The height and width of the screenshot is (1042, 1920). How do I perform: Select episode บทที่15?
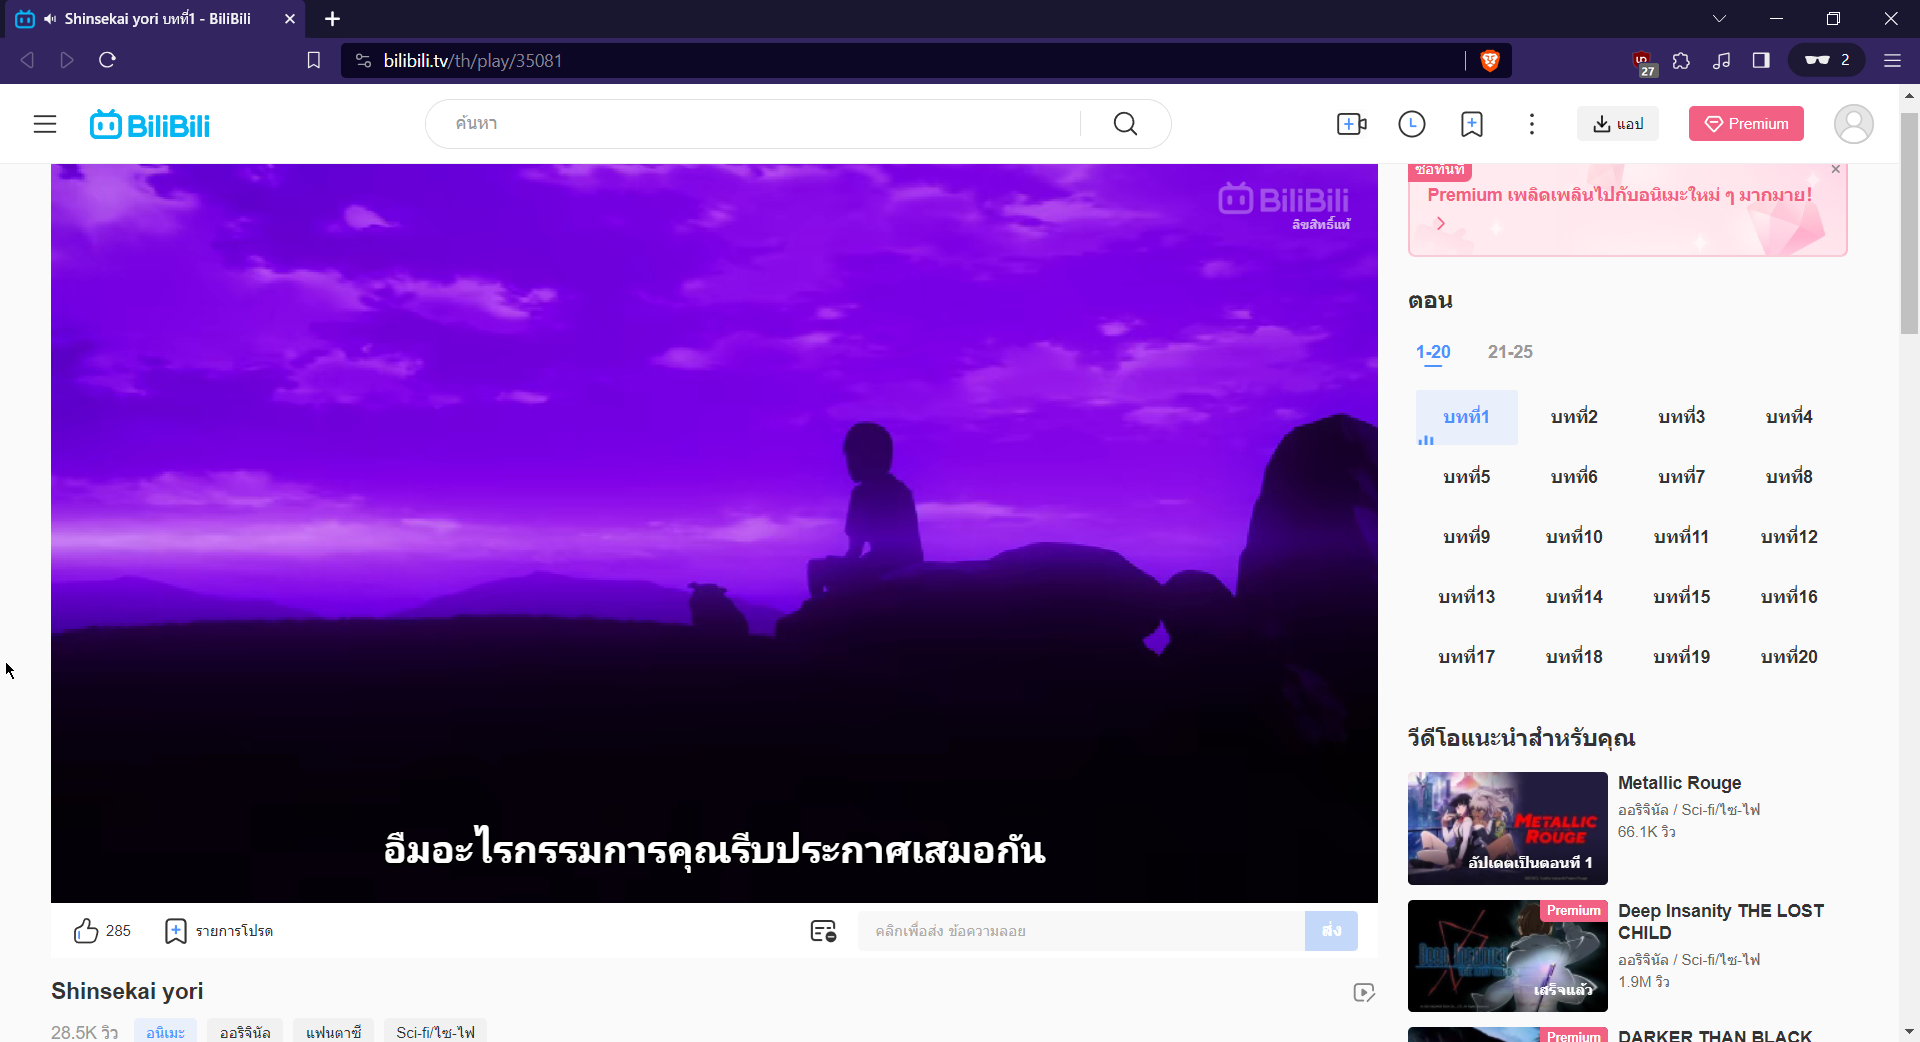click(1681, 597)
